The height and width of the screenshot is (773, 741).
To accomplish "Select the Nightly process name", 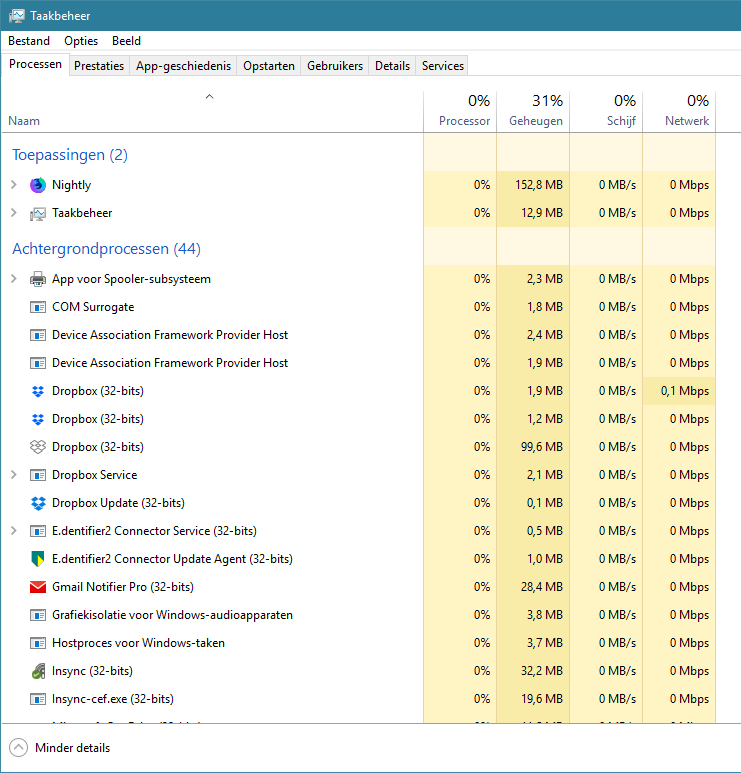I will [71, 185].
